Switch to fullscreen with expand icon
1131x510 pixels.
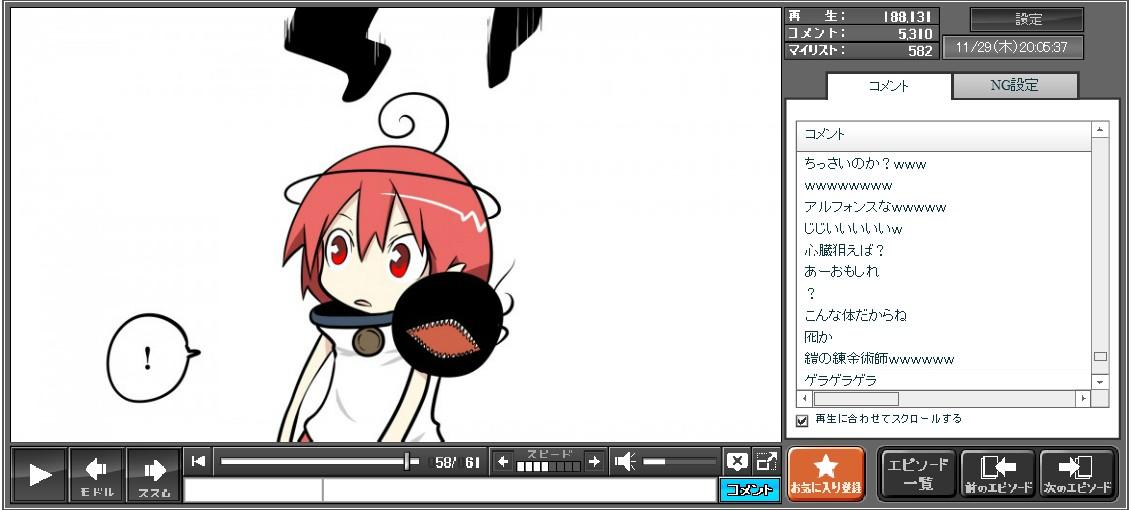[x=766, y=461]
